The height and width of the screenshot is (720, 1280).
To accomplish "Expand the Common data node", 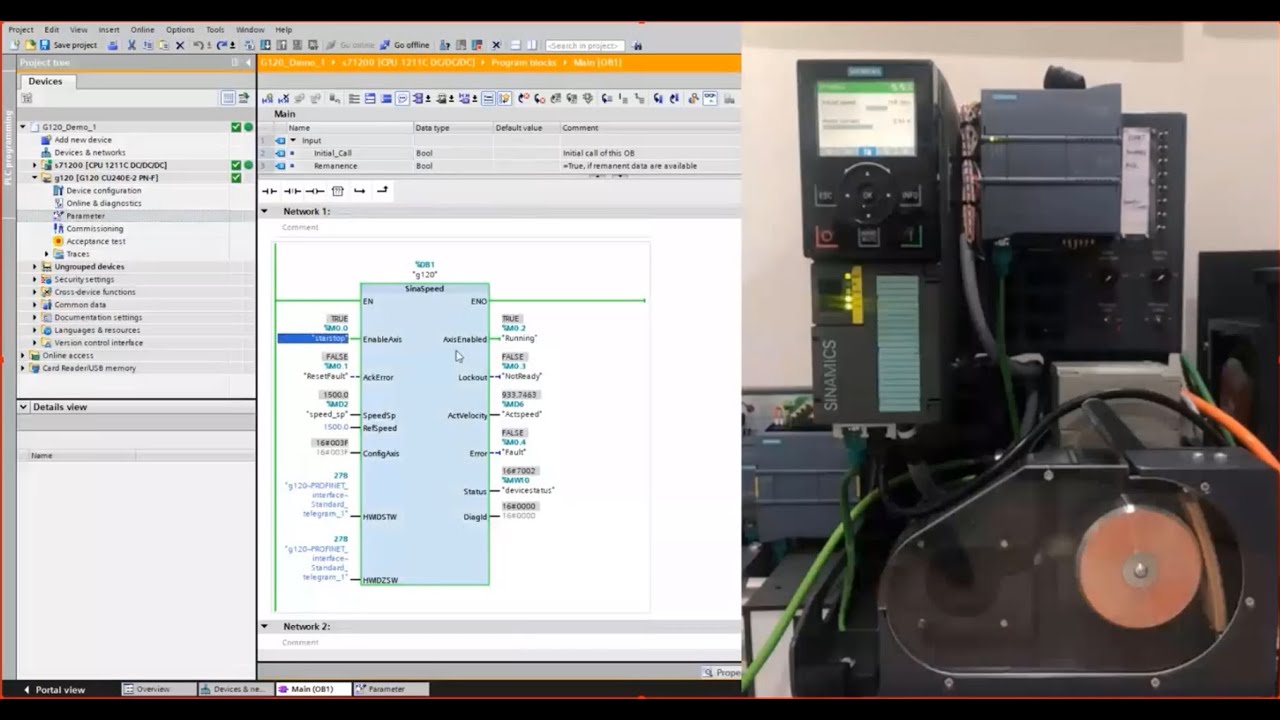I will coord(35,305).
